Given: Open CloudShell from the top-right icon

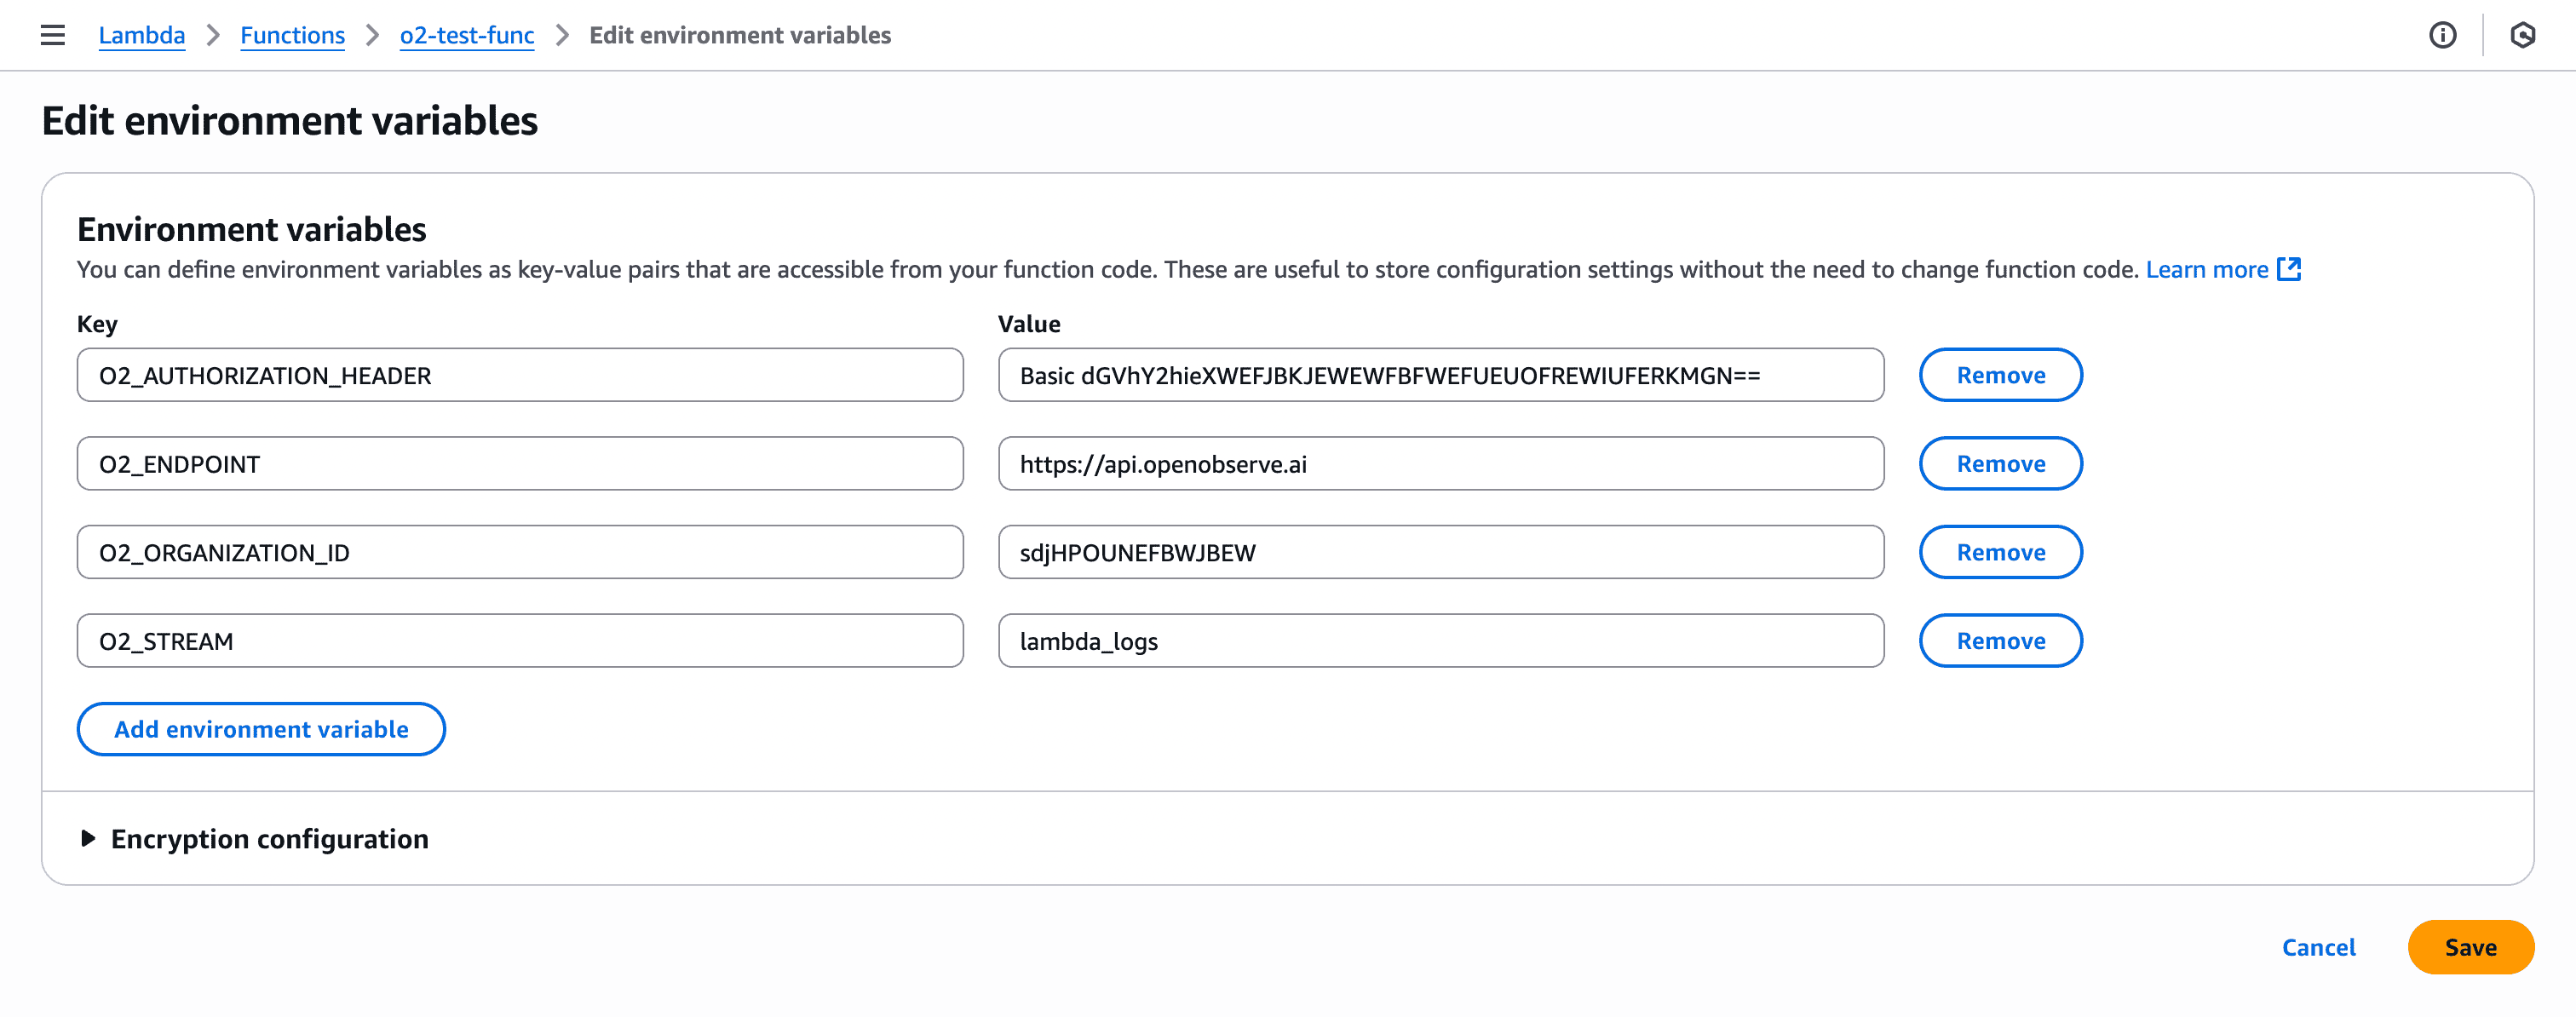Looking at the screenshot, I should tap(2522, 35).
